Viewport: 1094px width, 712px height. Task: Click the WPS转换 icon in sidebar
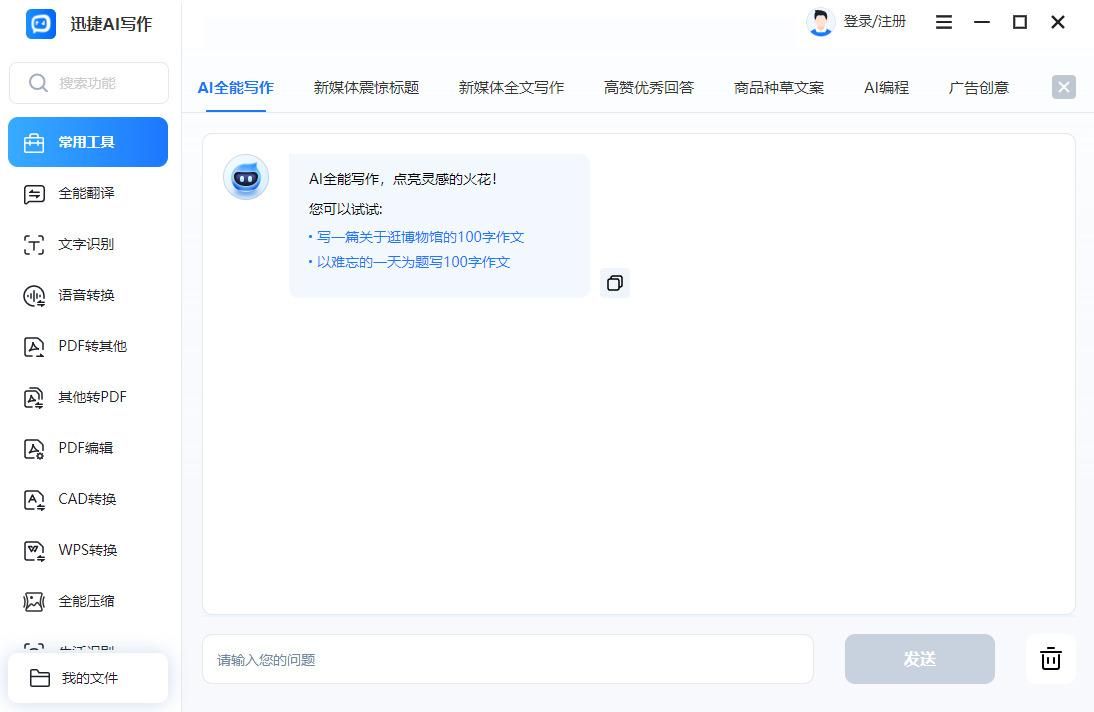(x=34, y=550)
